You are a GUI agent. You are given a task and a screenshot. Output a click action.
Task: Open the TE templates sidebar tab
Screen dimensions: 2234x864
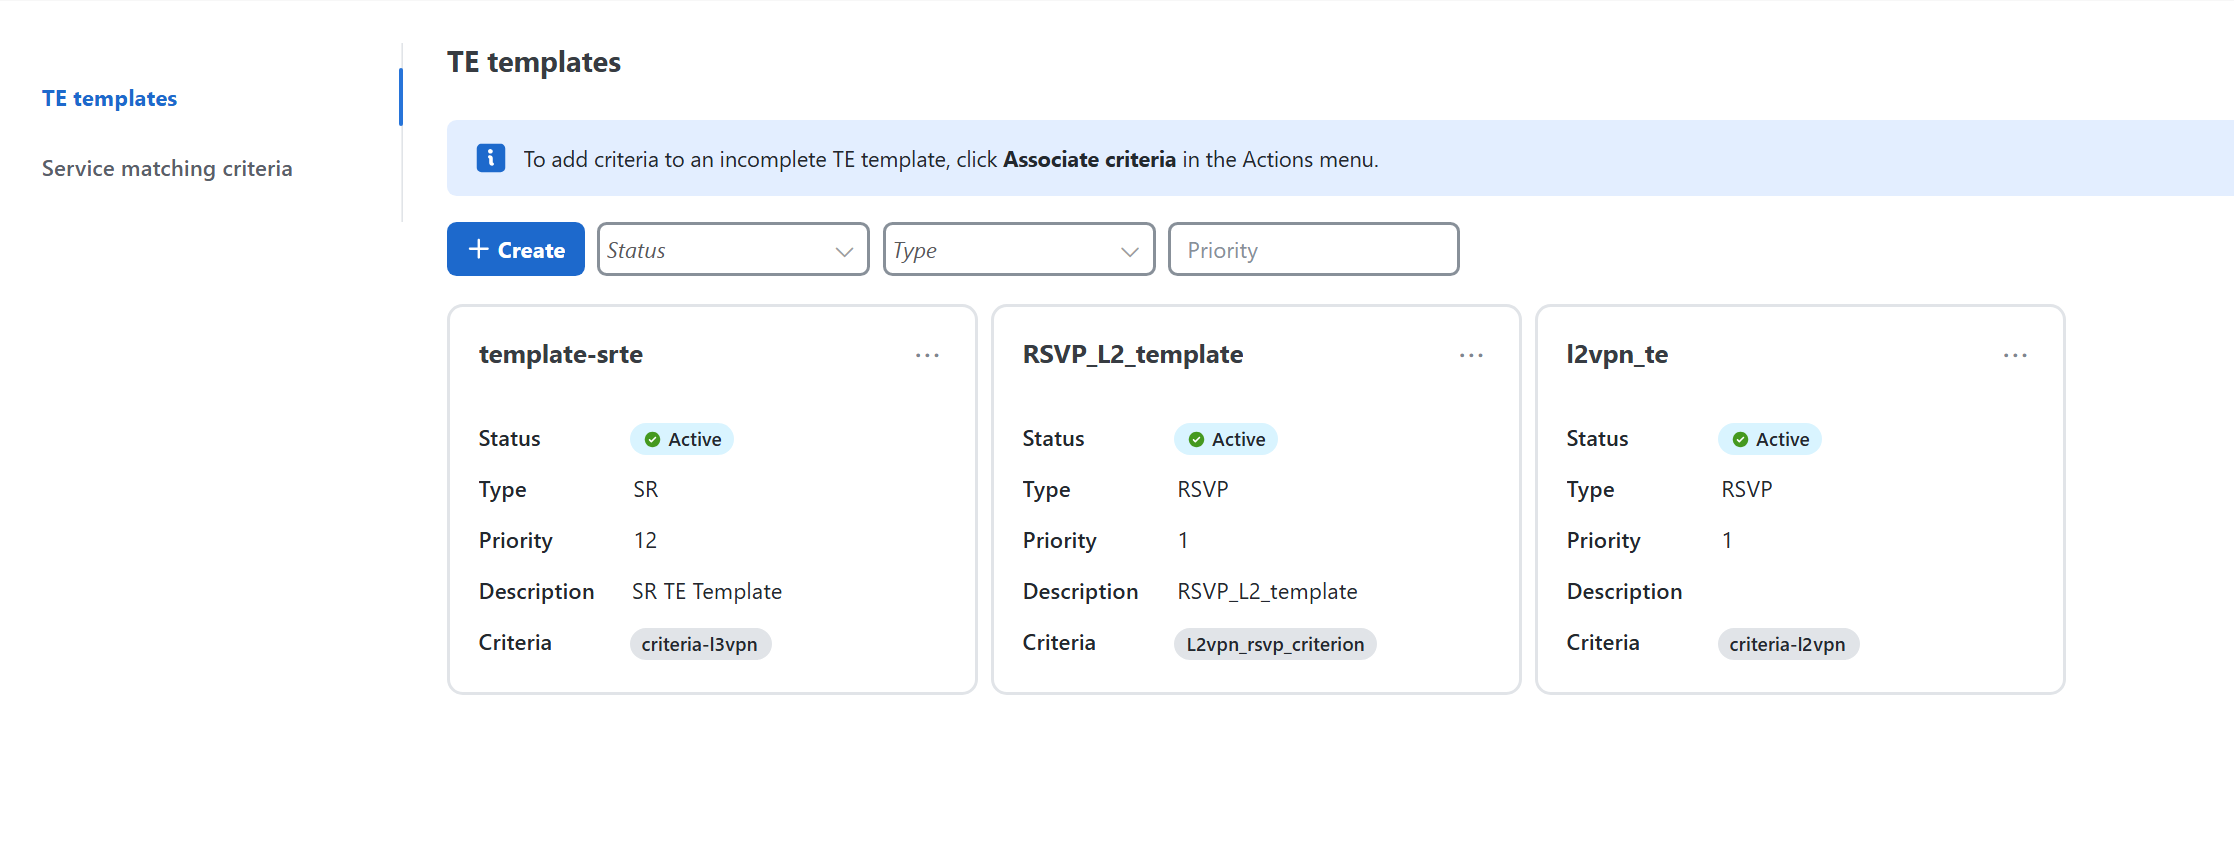click(x=109, y=98)
